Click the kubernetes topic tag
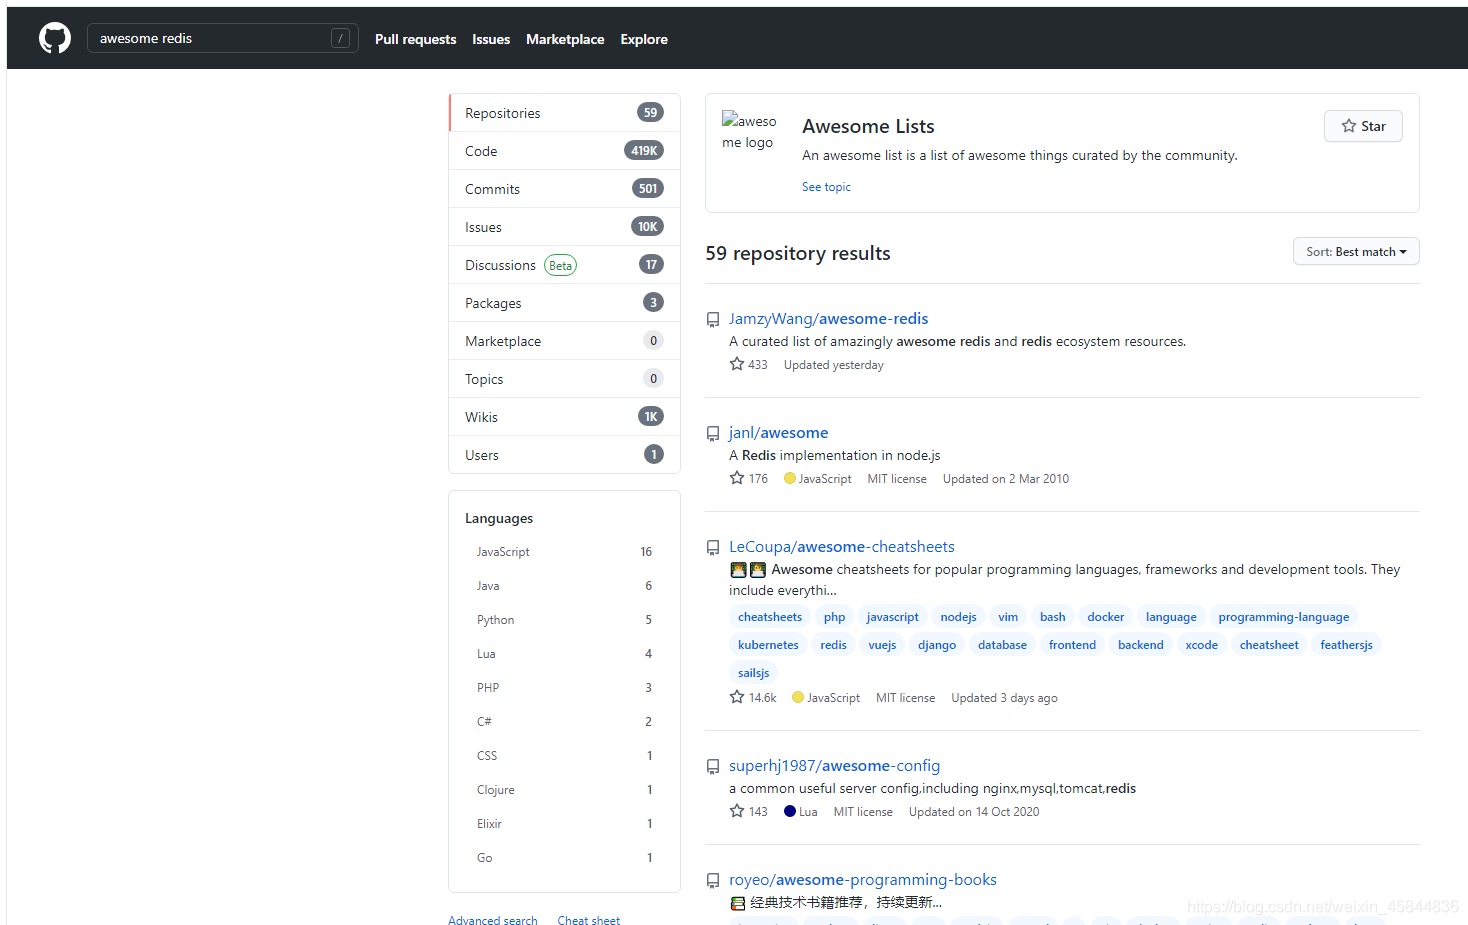The height and width of the screenshot is (925, 1468). [x=768, y=645]
